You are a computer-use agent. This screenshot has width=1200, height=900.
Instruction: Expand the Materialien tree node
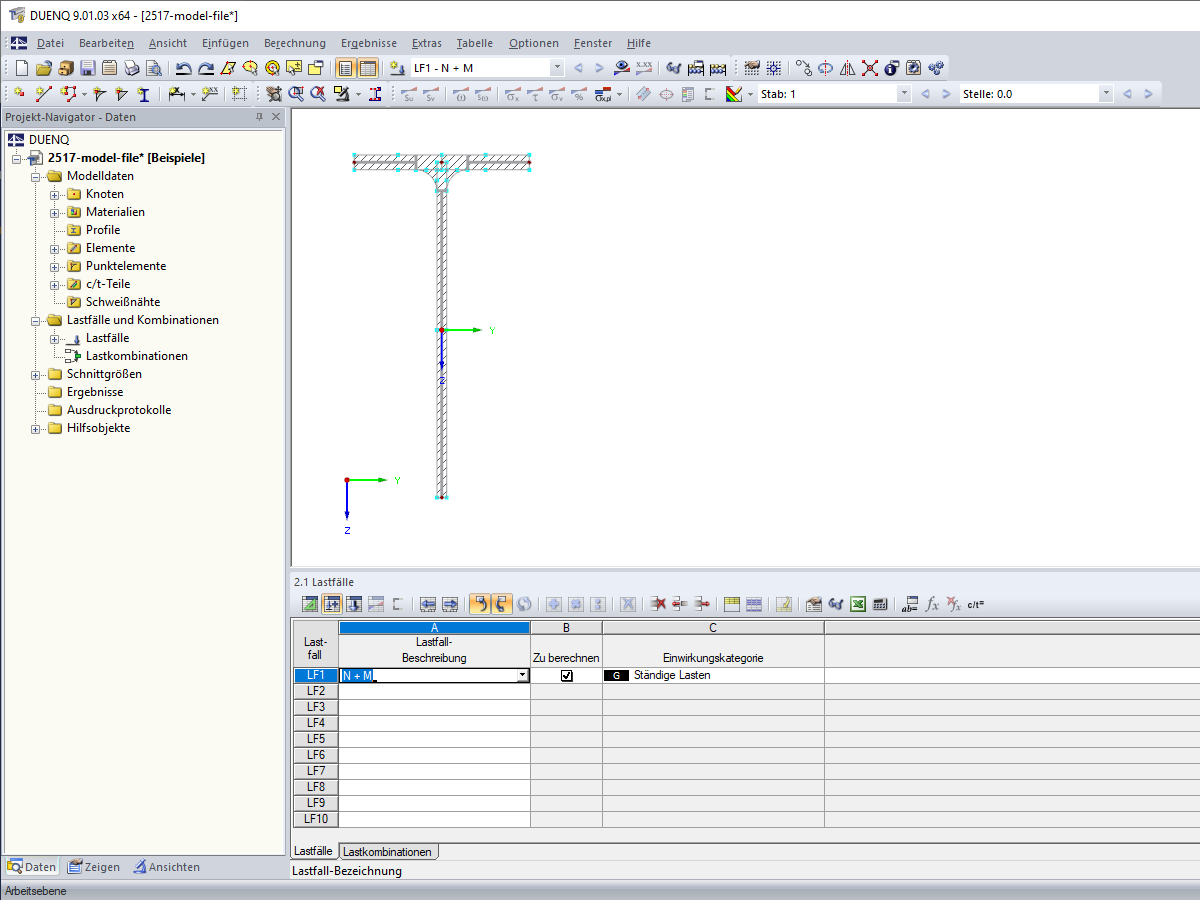[x=55, y=212]
